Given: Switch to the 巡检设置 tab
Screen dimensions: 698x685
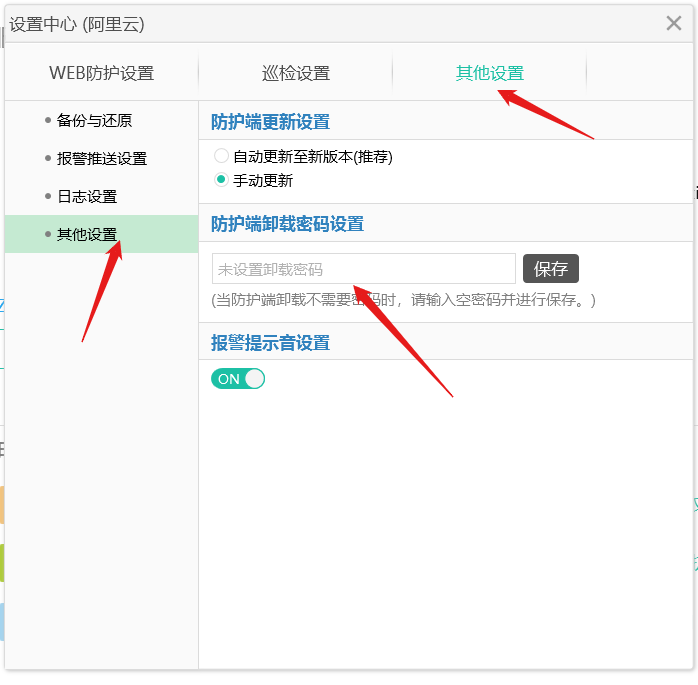Looking at the screenshot, I should [x=296, y=73].
